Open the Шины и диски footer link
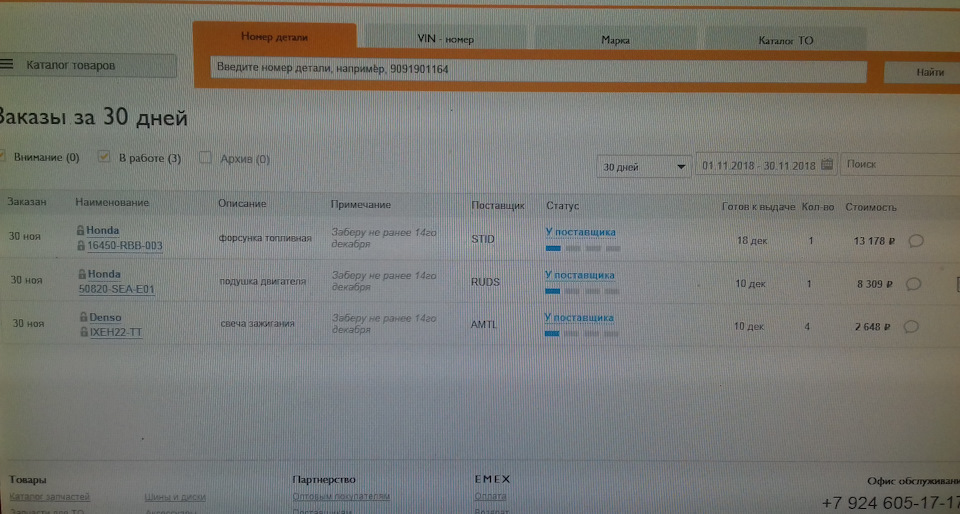960x514 pixels. (x=174, y=497)
